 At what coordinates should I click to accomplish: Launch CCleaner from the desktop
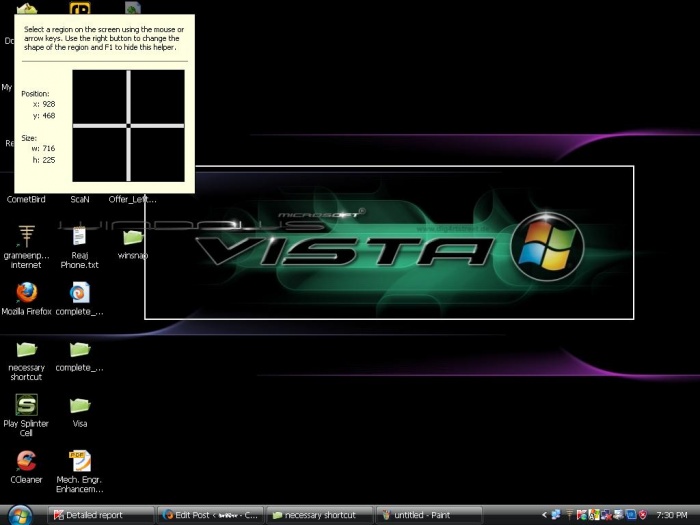[26, 461]
